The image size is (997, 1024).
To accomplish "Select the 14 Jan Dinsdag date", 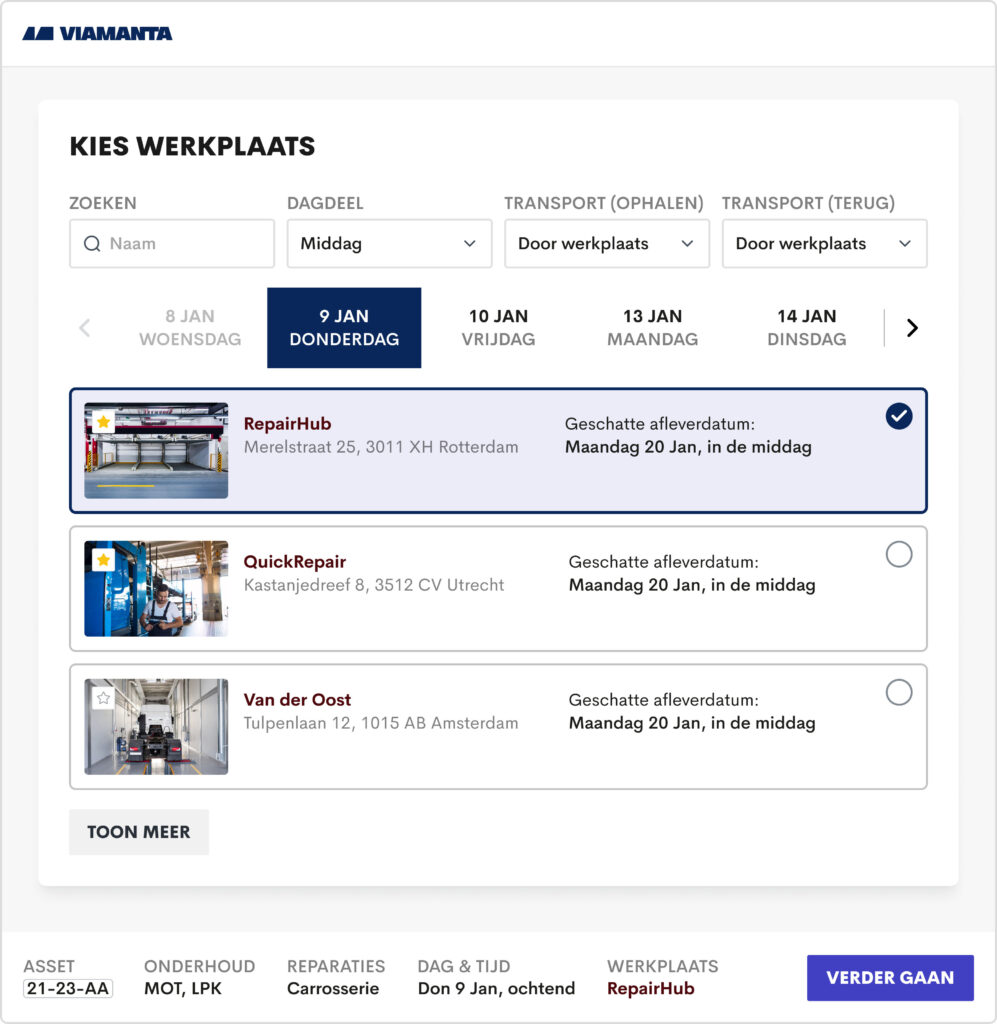I will coord(806,328).
